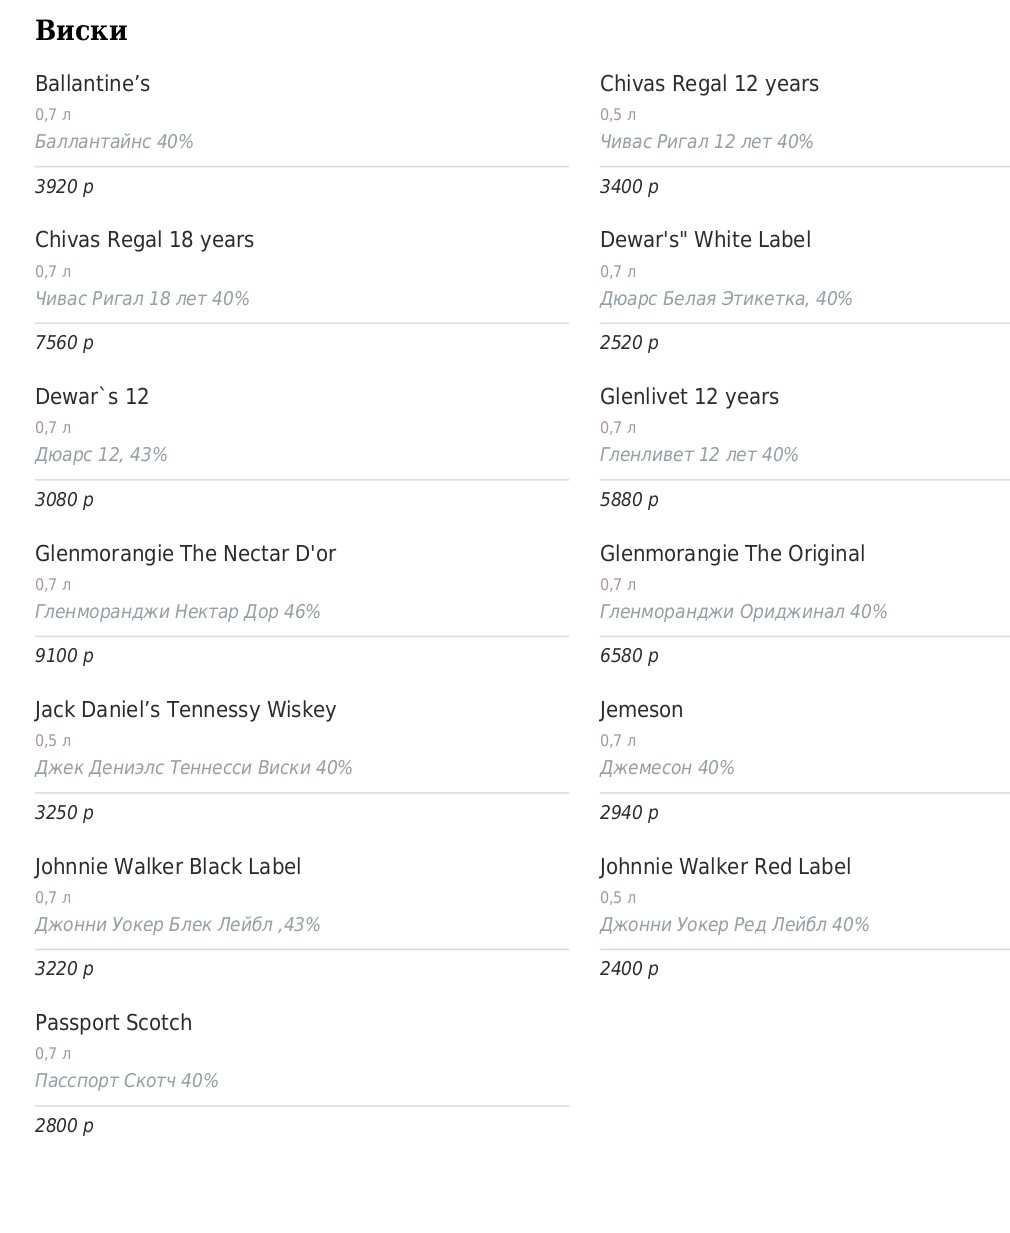Click the Джемесон 40% description
This screenshot has width=1010, height=1233.
tap(667, 768)
